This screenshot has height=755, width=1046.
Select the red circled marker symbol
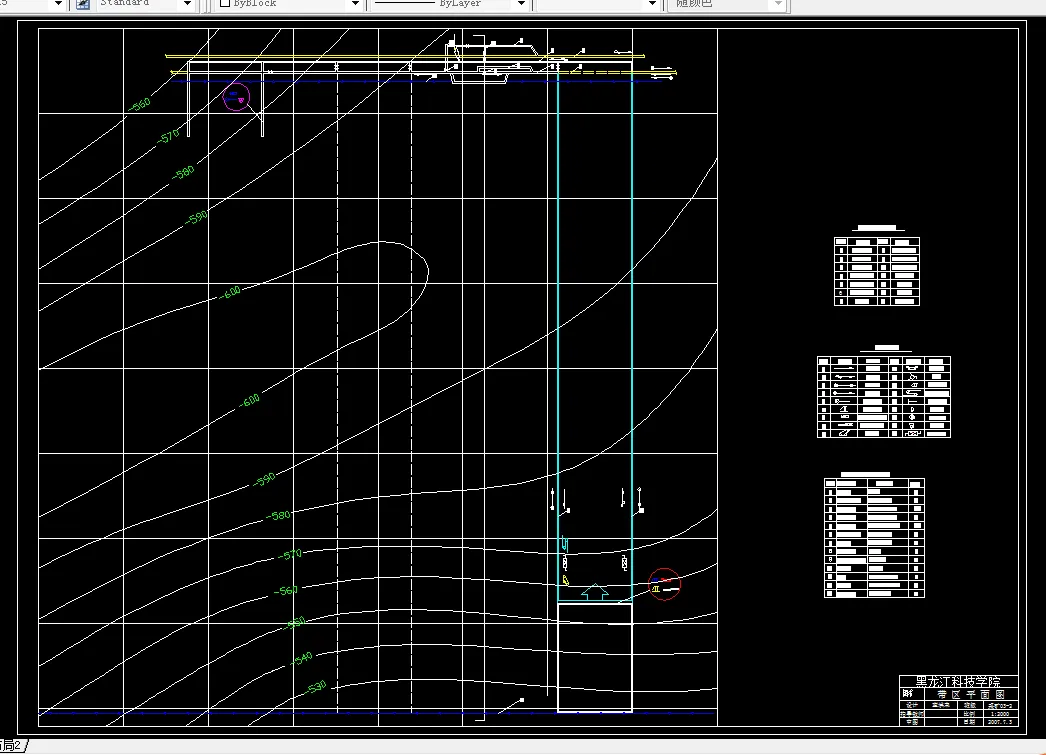(664, 584)
